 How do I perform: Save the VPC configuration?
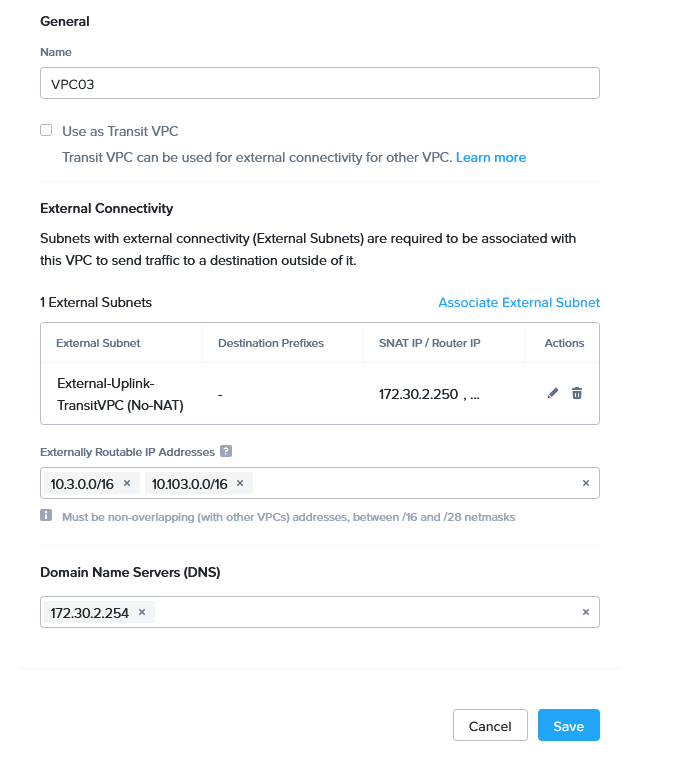568,726
